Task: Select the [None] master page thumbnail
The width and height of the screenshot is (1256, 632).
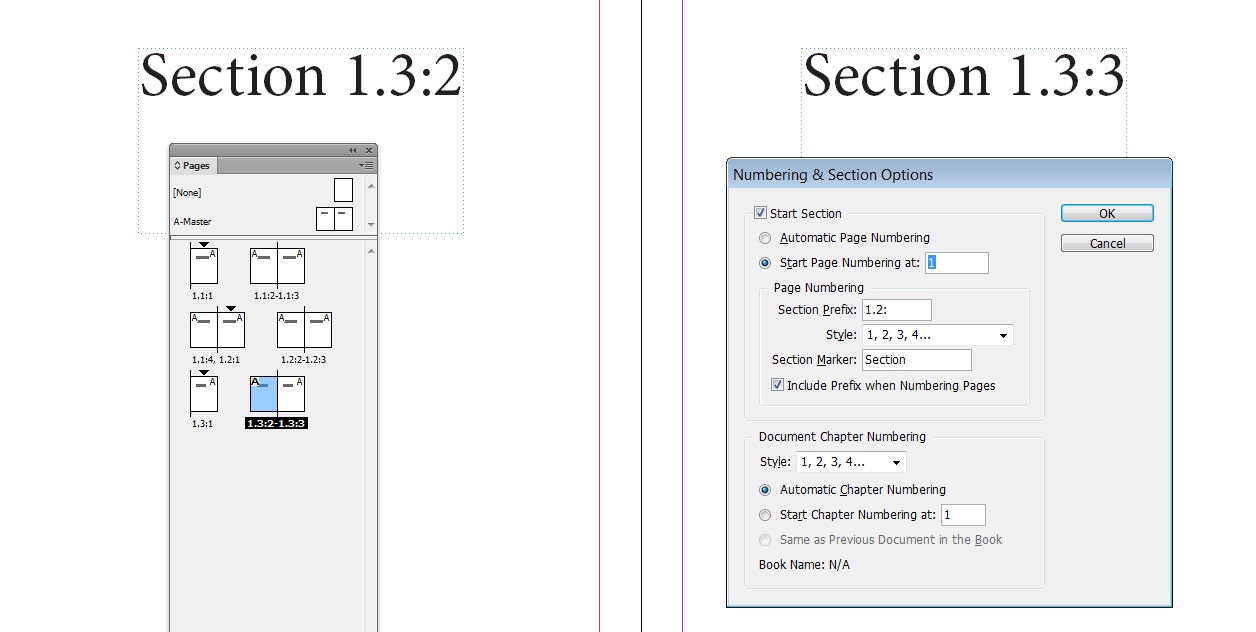Action: 343,190
